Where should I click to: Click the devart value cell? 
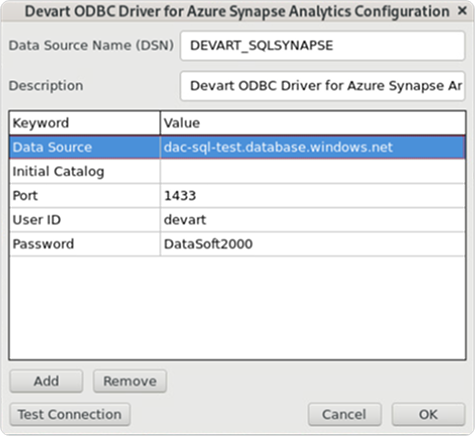[313, 220]
